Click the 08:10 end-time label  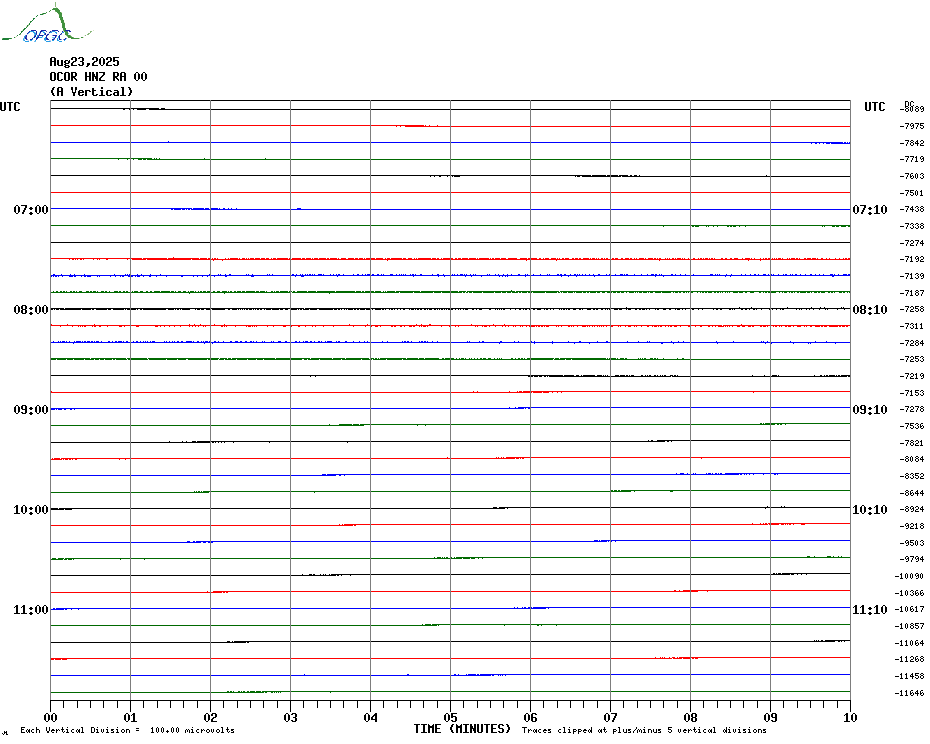870,310
